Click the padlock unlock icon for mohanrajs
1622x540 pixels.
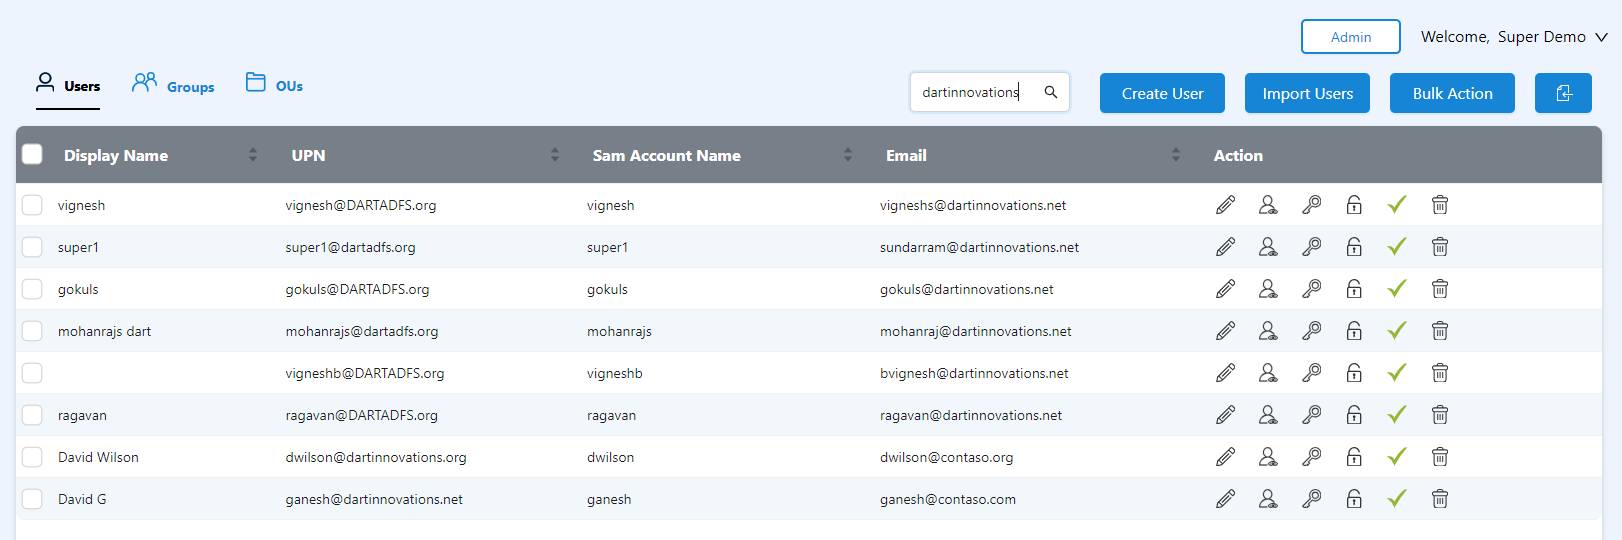[x=1354, y=331]
